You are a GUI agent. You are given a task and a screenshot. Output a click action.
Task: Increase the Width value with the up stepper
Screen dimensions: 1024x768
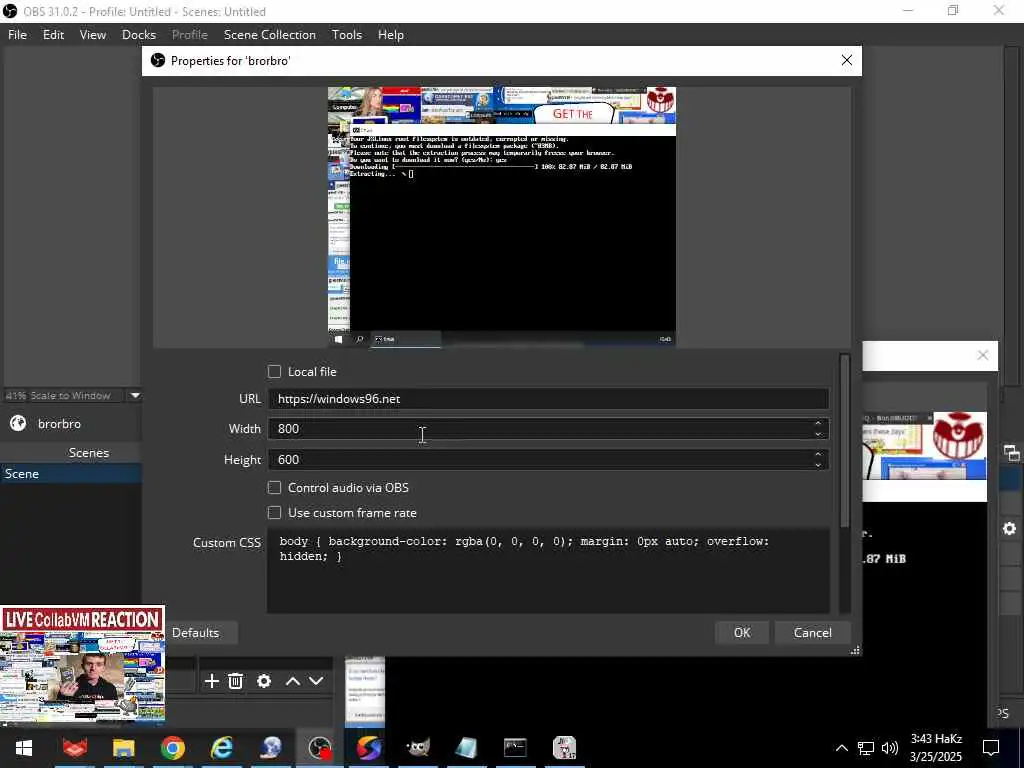(x=818, y=424)
